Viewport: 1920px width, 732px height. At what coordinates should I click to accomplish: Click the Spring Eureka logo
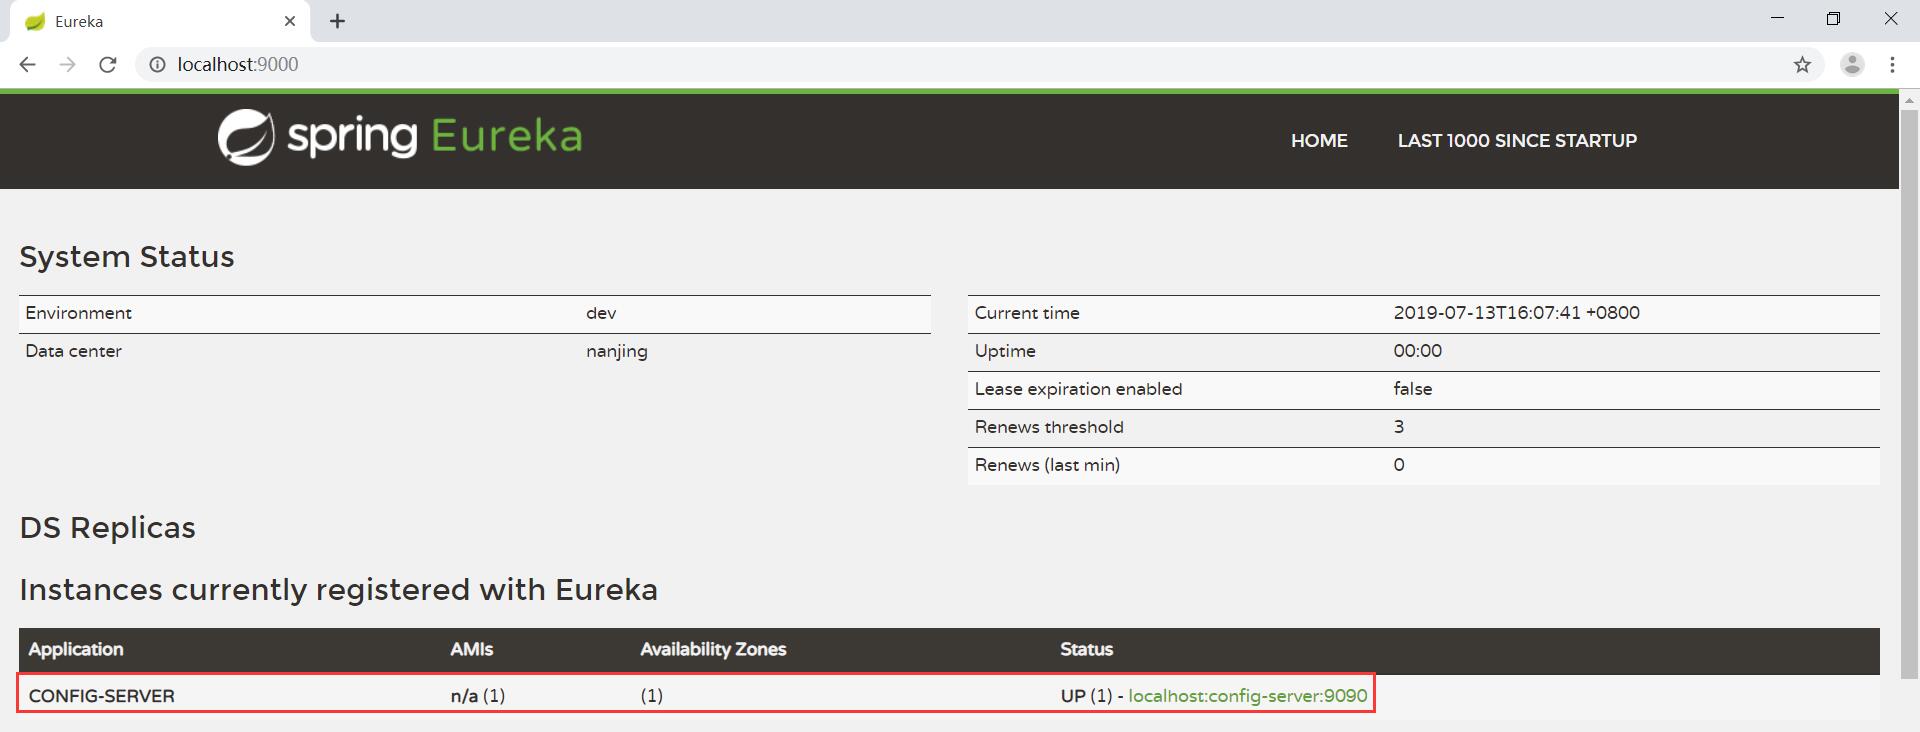pyautogui.click(x=400, y=137)
